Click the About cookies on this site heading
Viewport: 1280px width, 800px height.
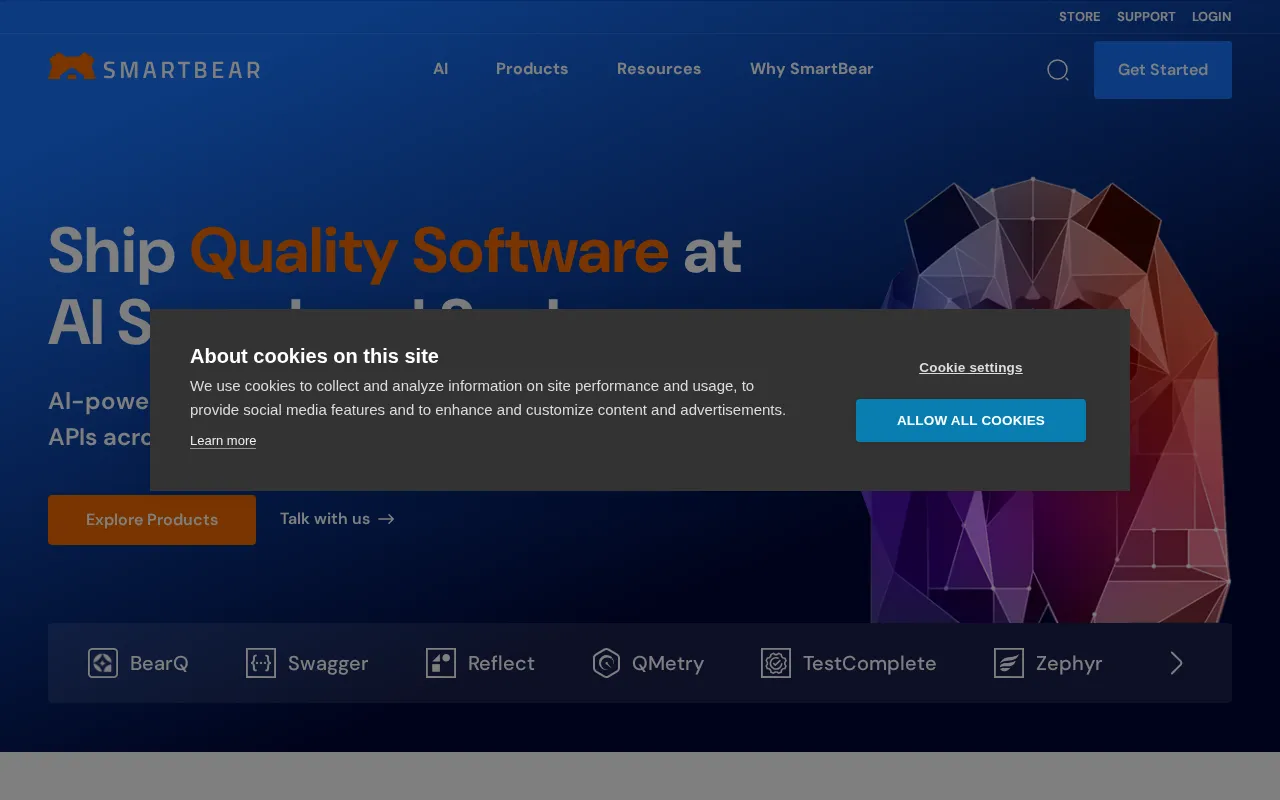tap(314, 356)
